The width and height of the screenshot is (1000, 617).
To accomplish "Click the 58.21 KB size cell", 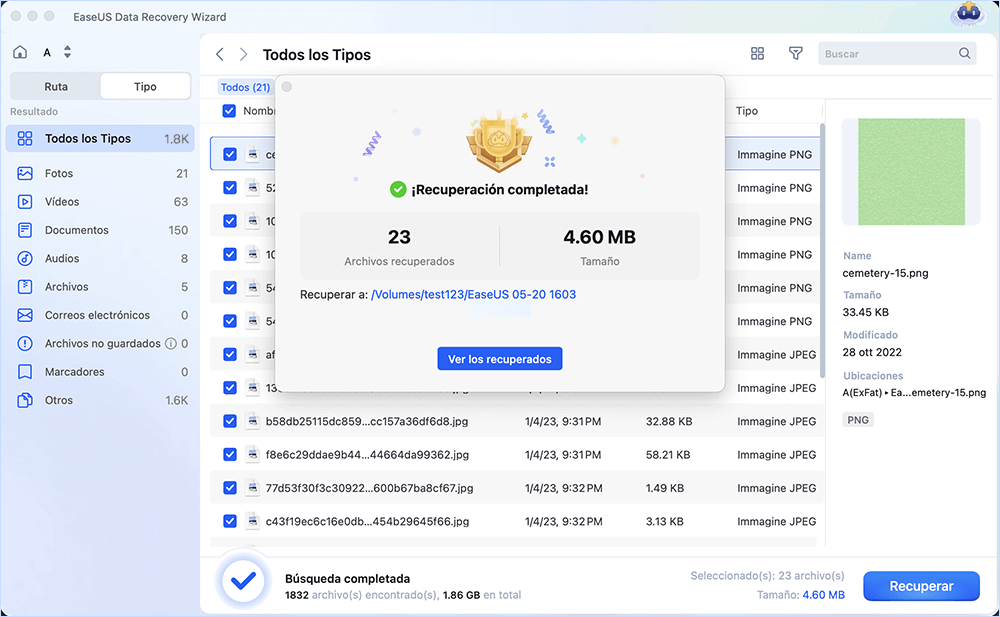I will [x=668, y=455].
